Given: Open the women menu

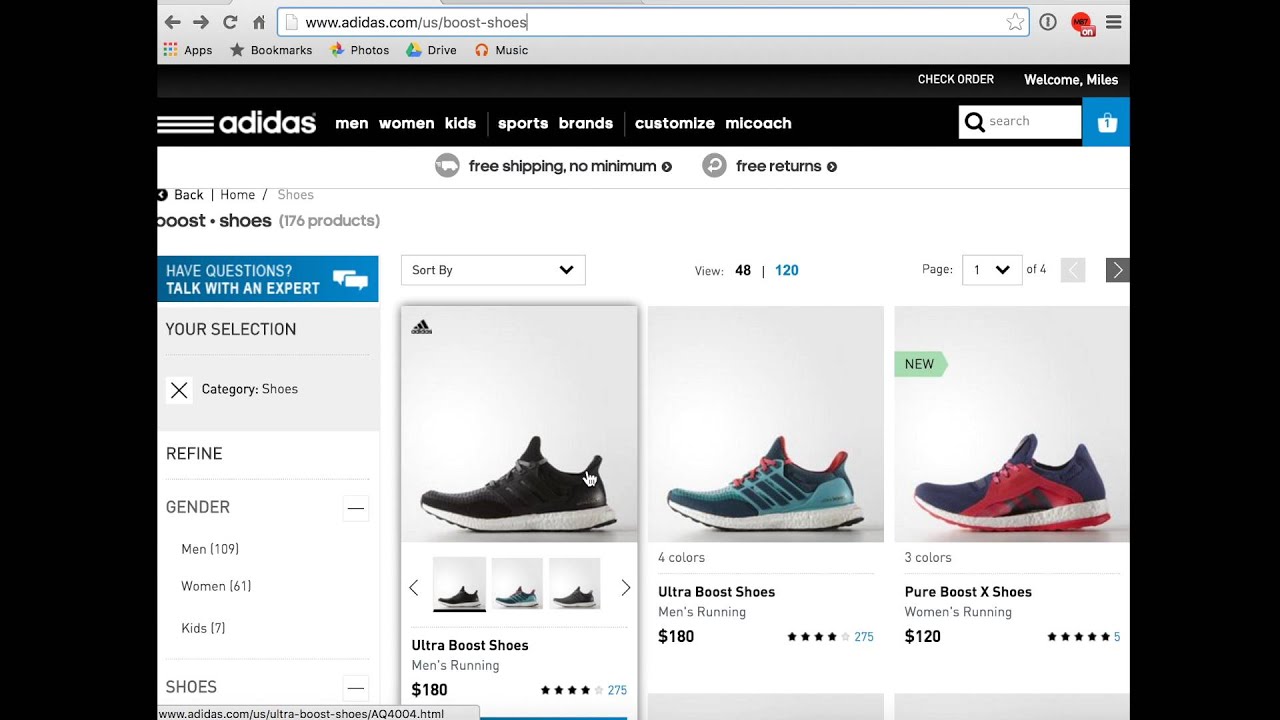Looking at the screenshot, I should 406,123.
